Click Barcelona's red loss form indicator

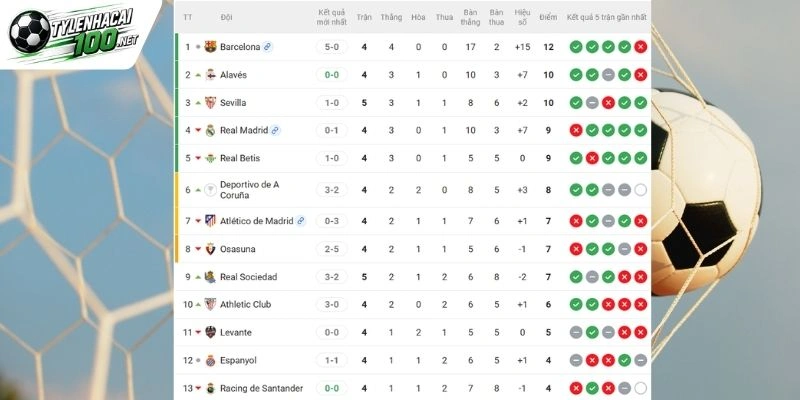tap(641, 47)
